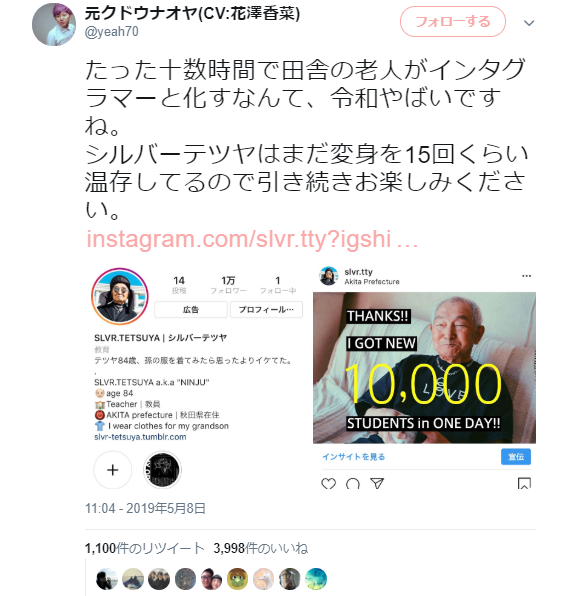This screenshot has width=566, height=596.
Task: Click the blue 宣伝 promote button
Action: click(x=516, y=457)
